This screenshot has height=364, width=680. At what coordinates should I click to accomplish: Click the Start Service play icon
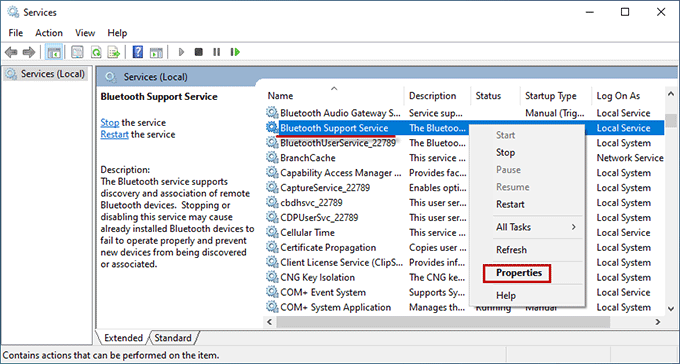coord(181,52)
